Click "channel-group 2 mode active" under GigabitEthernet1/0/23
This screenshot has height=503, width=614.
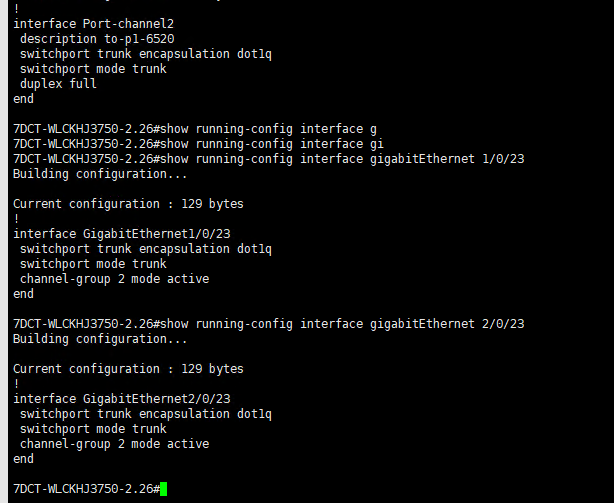coord(114,279)
